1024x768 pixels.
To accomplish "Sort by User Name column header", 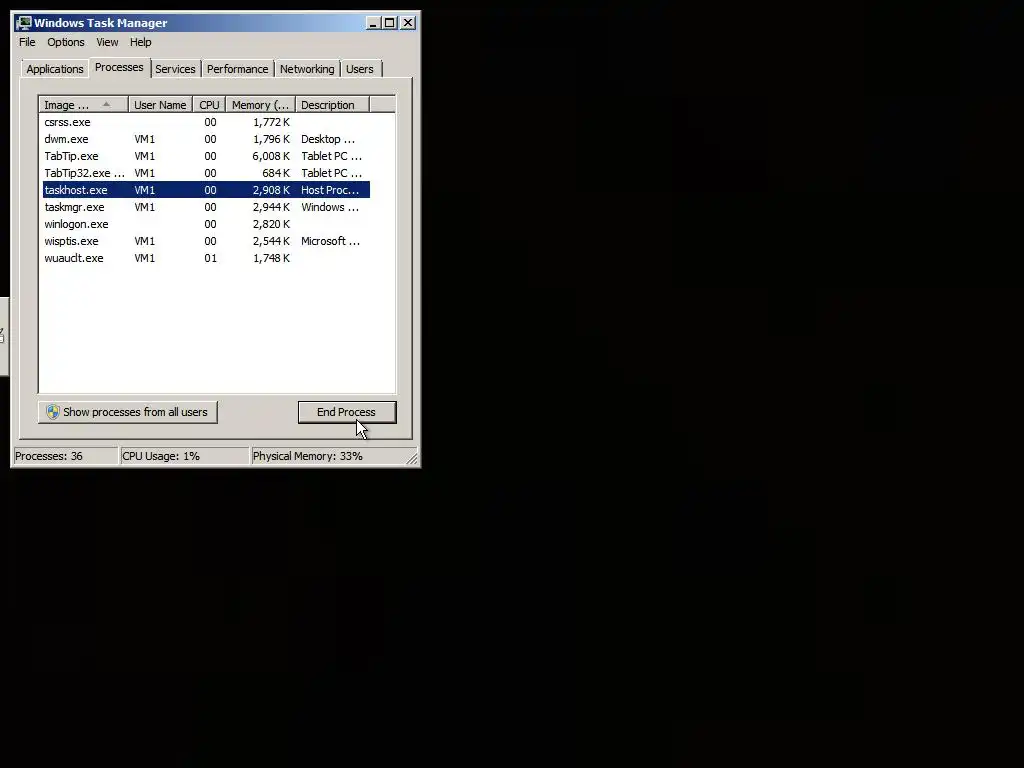I will 160,105.
